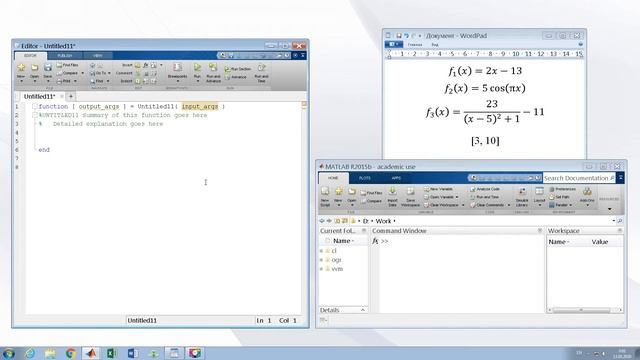Switch to the VIEW tab in Editor
Screen dimensions: 640x360
(x=98, y=56)
